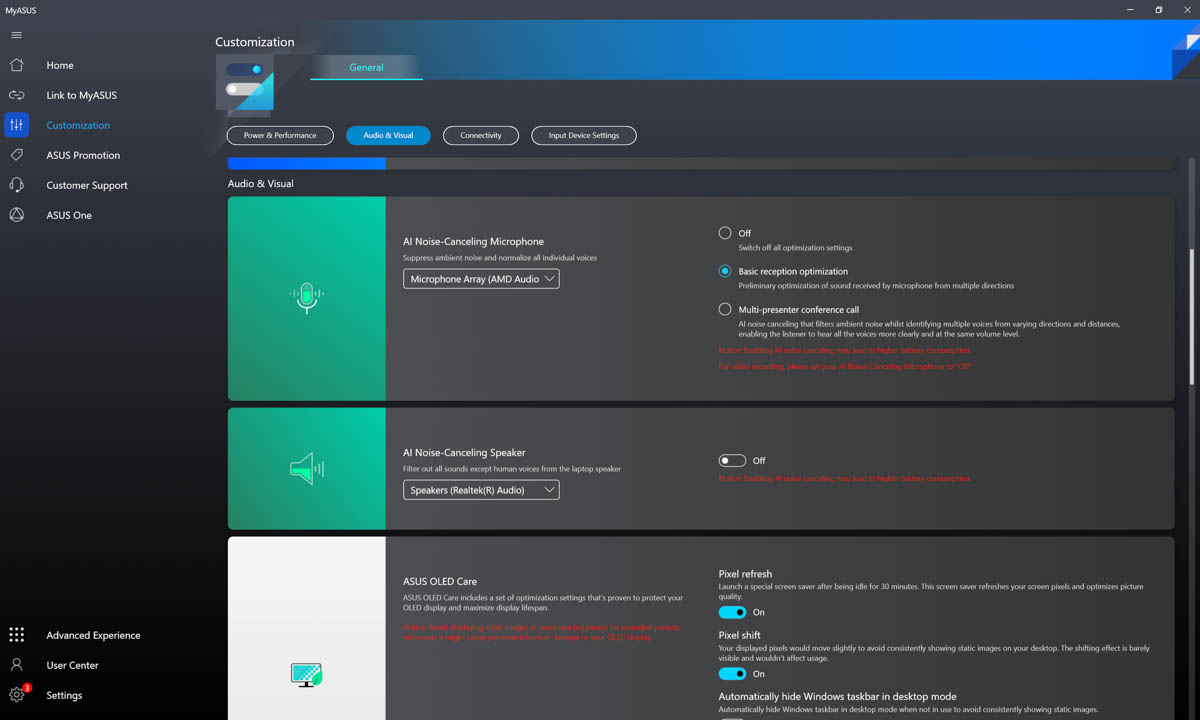Click the OLED Care monitor icon
The image size is (1200, 720).
pyautogui.click(x=307, y=675)
